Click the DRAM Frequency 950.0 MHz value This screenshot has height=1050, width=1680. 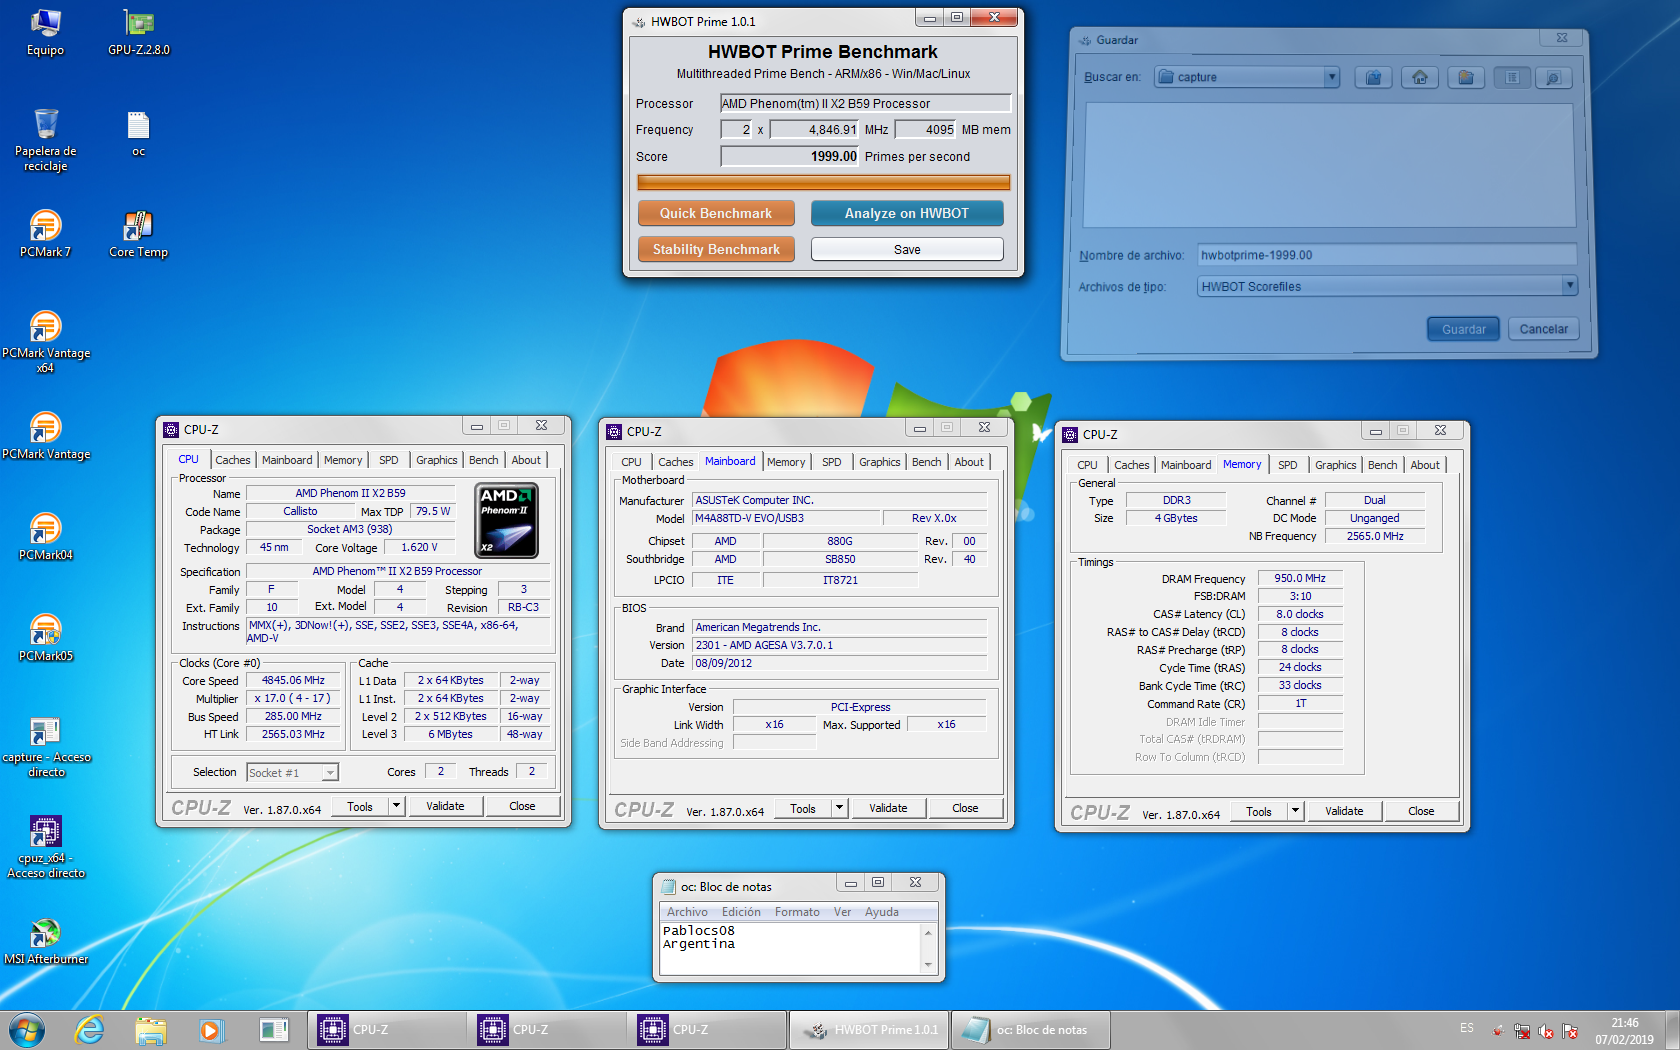(x=1300, y=578)
